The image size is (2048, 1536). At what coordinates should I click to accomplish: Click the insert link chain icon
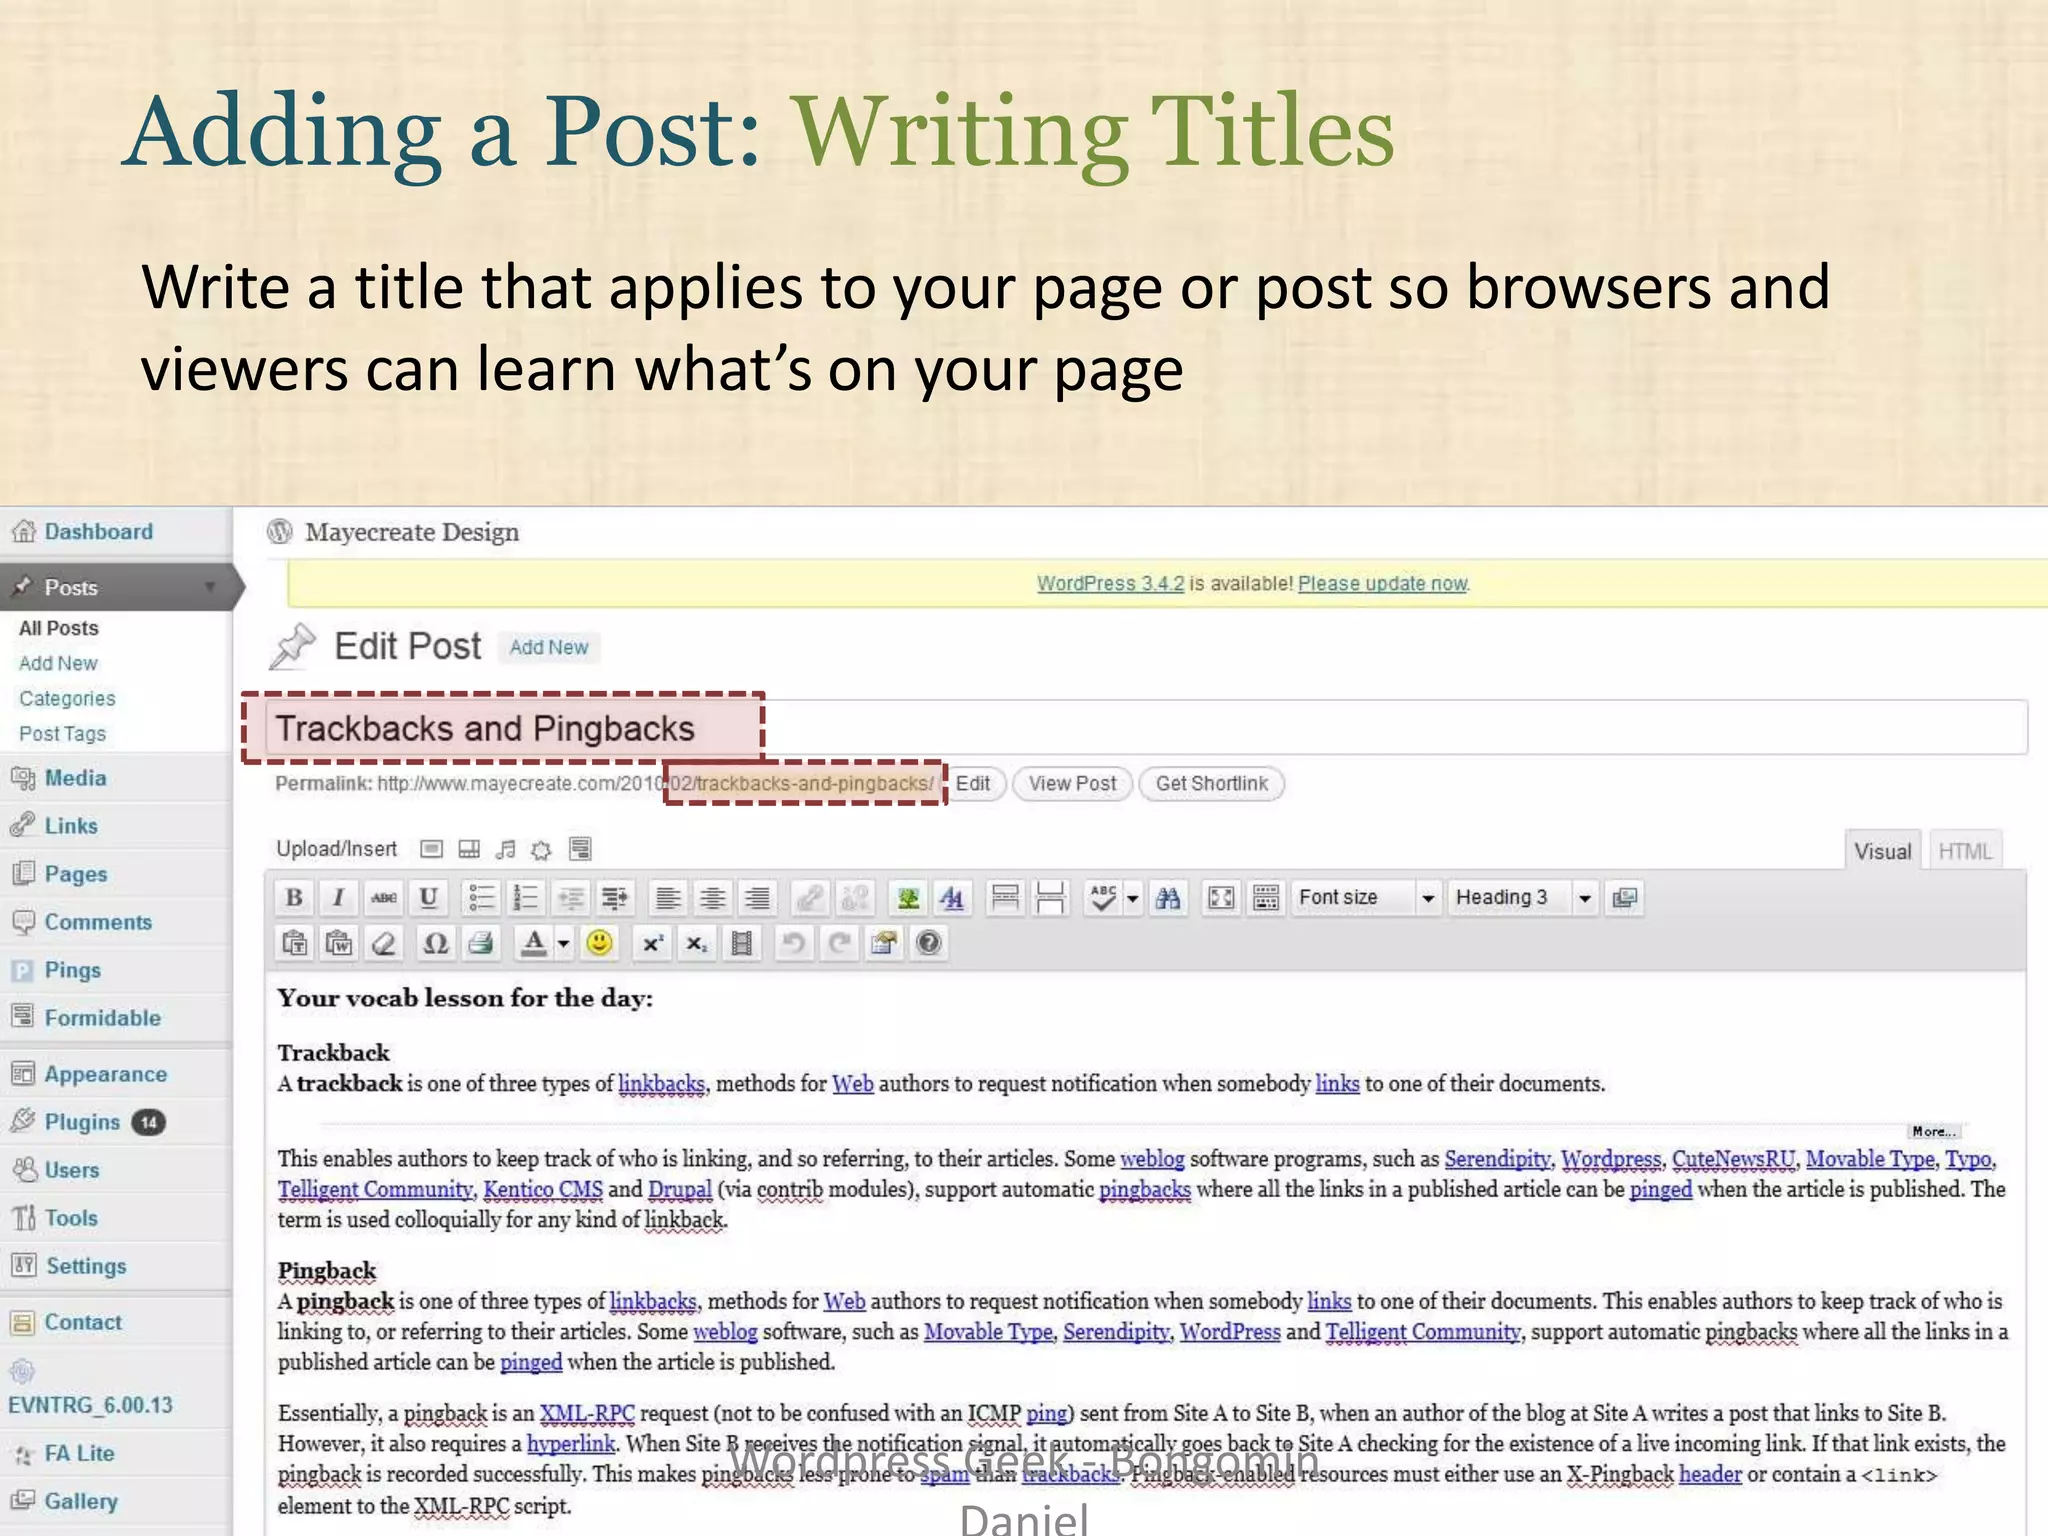click(810, 897)
